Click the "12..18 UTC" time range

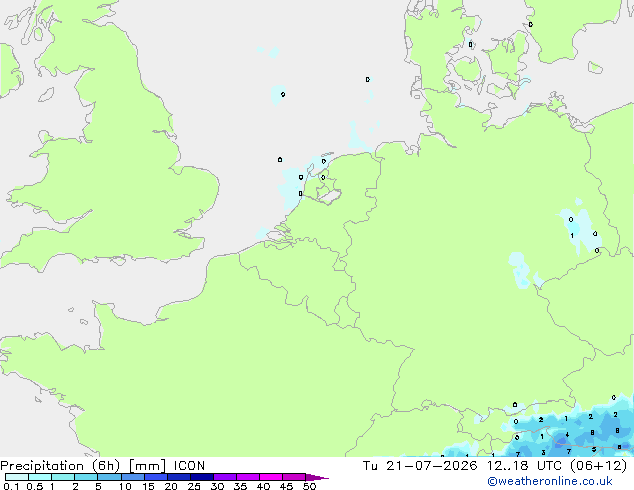point(524,466)
